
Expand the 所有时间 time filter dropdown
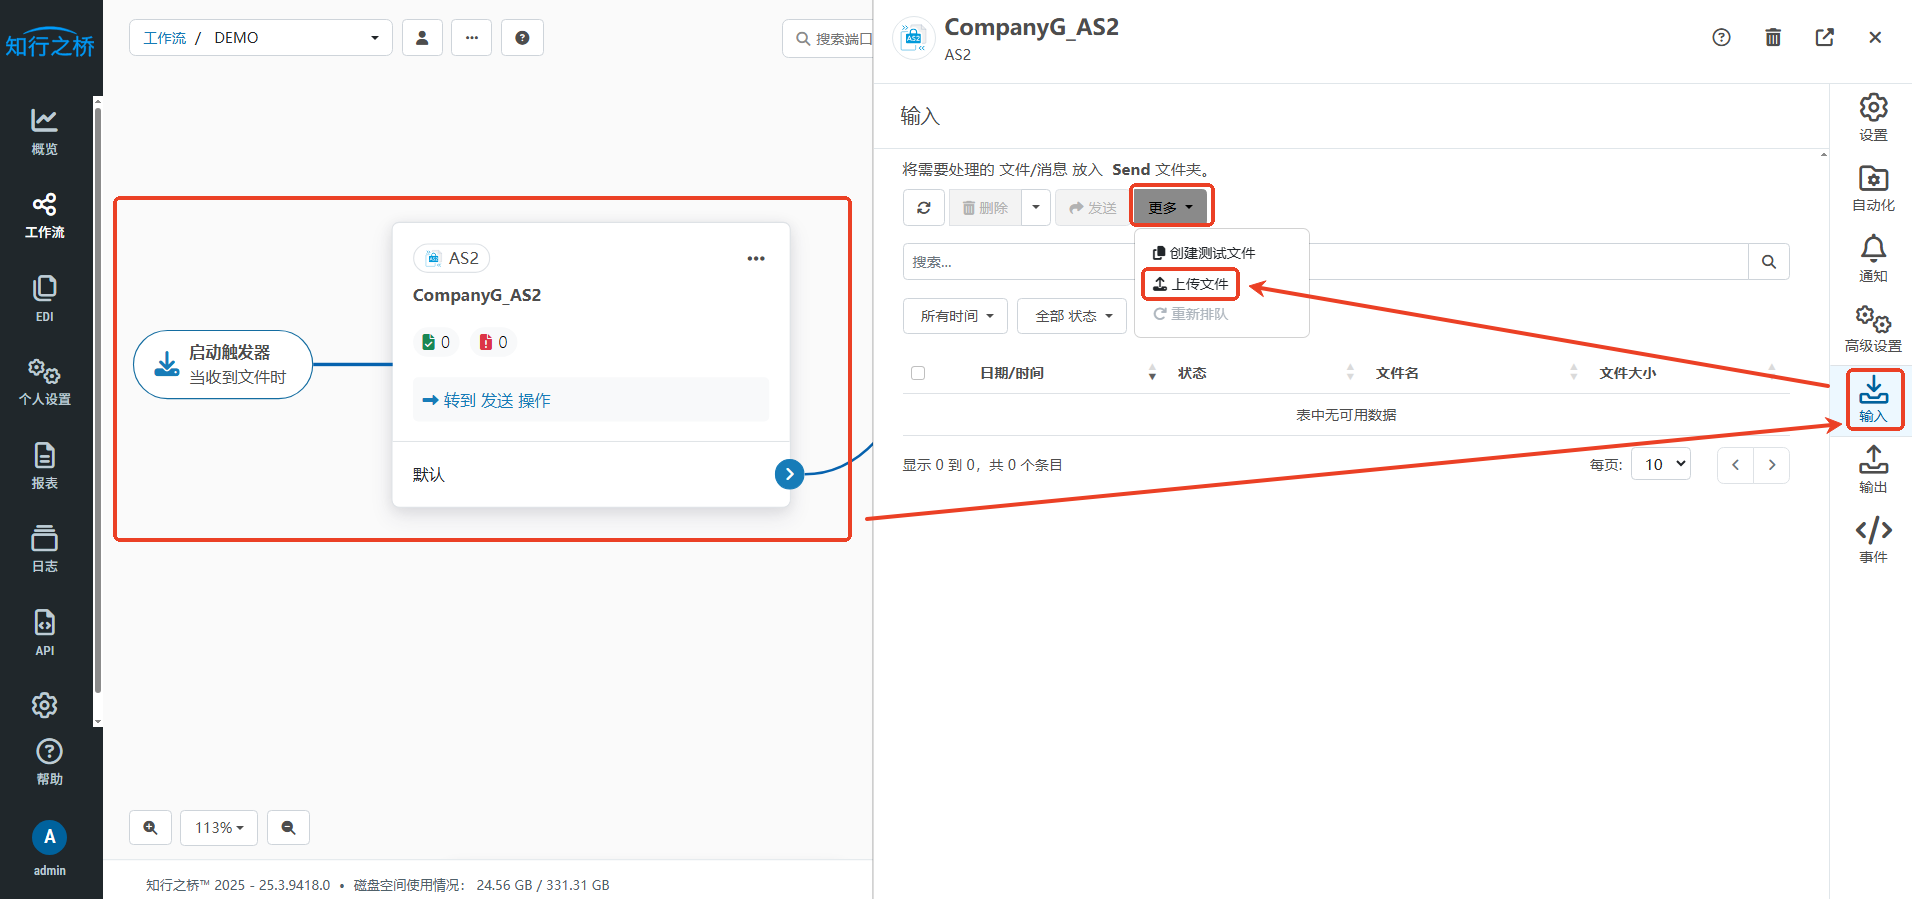tap(956, 316)
